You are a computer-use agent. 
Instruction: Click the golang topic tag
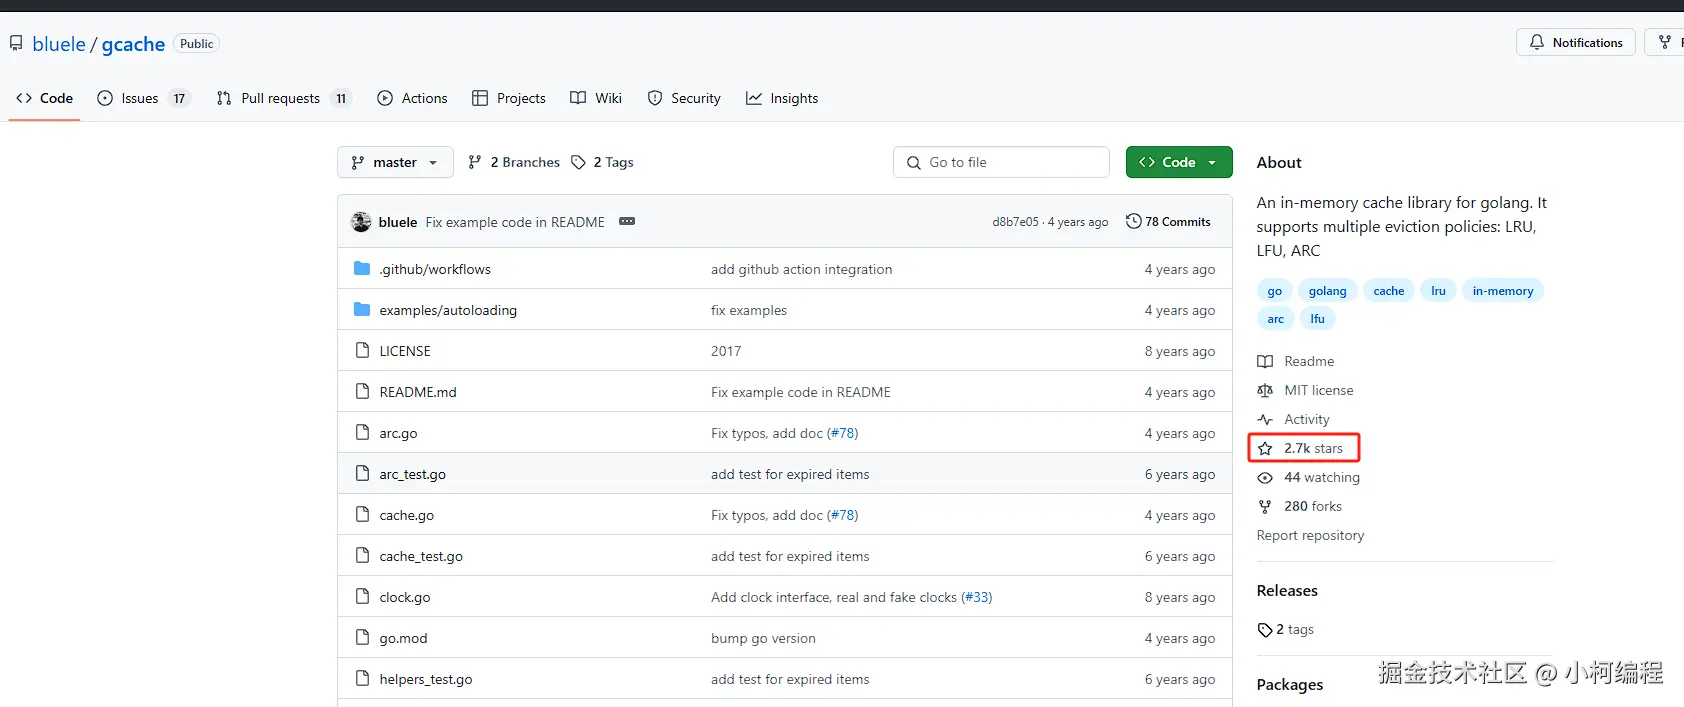[x=1327, y=291]
